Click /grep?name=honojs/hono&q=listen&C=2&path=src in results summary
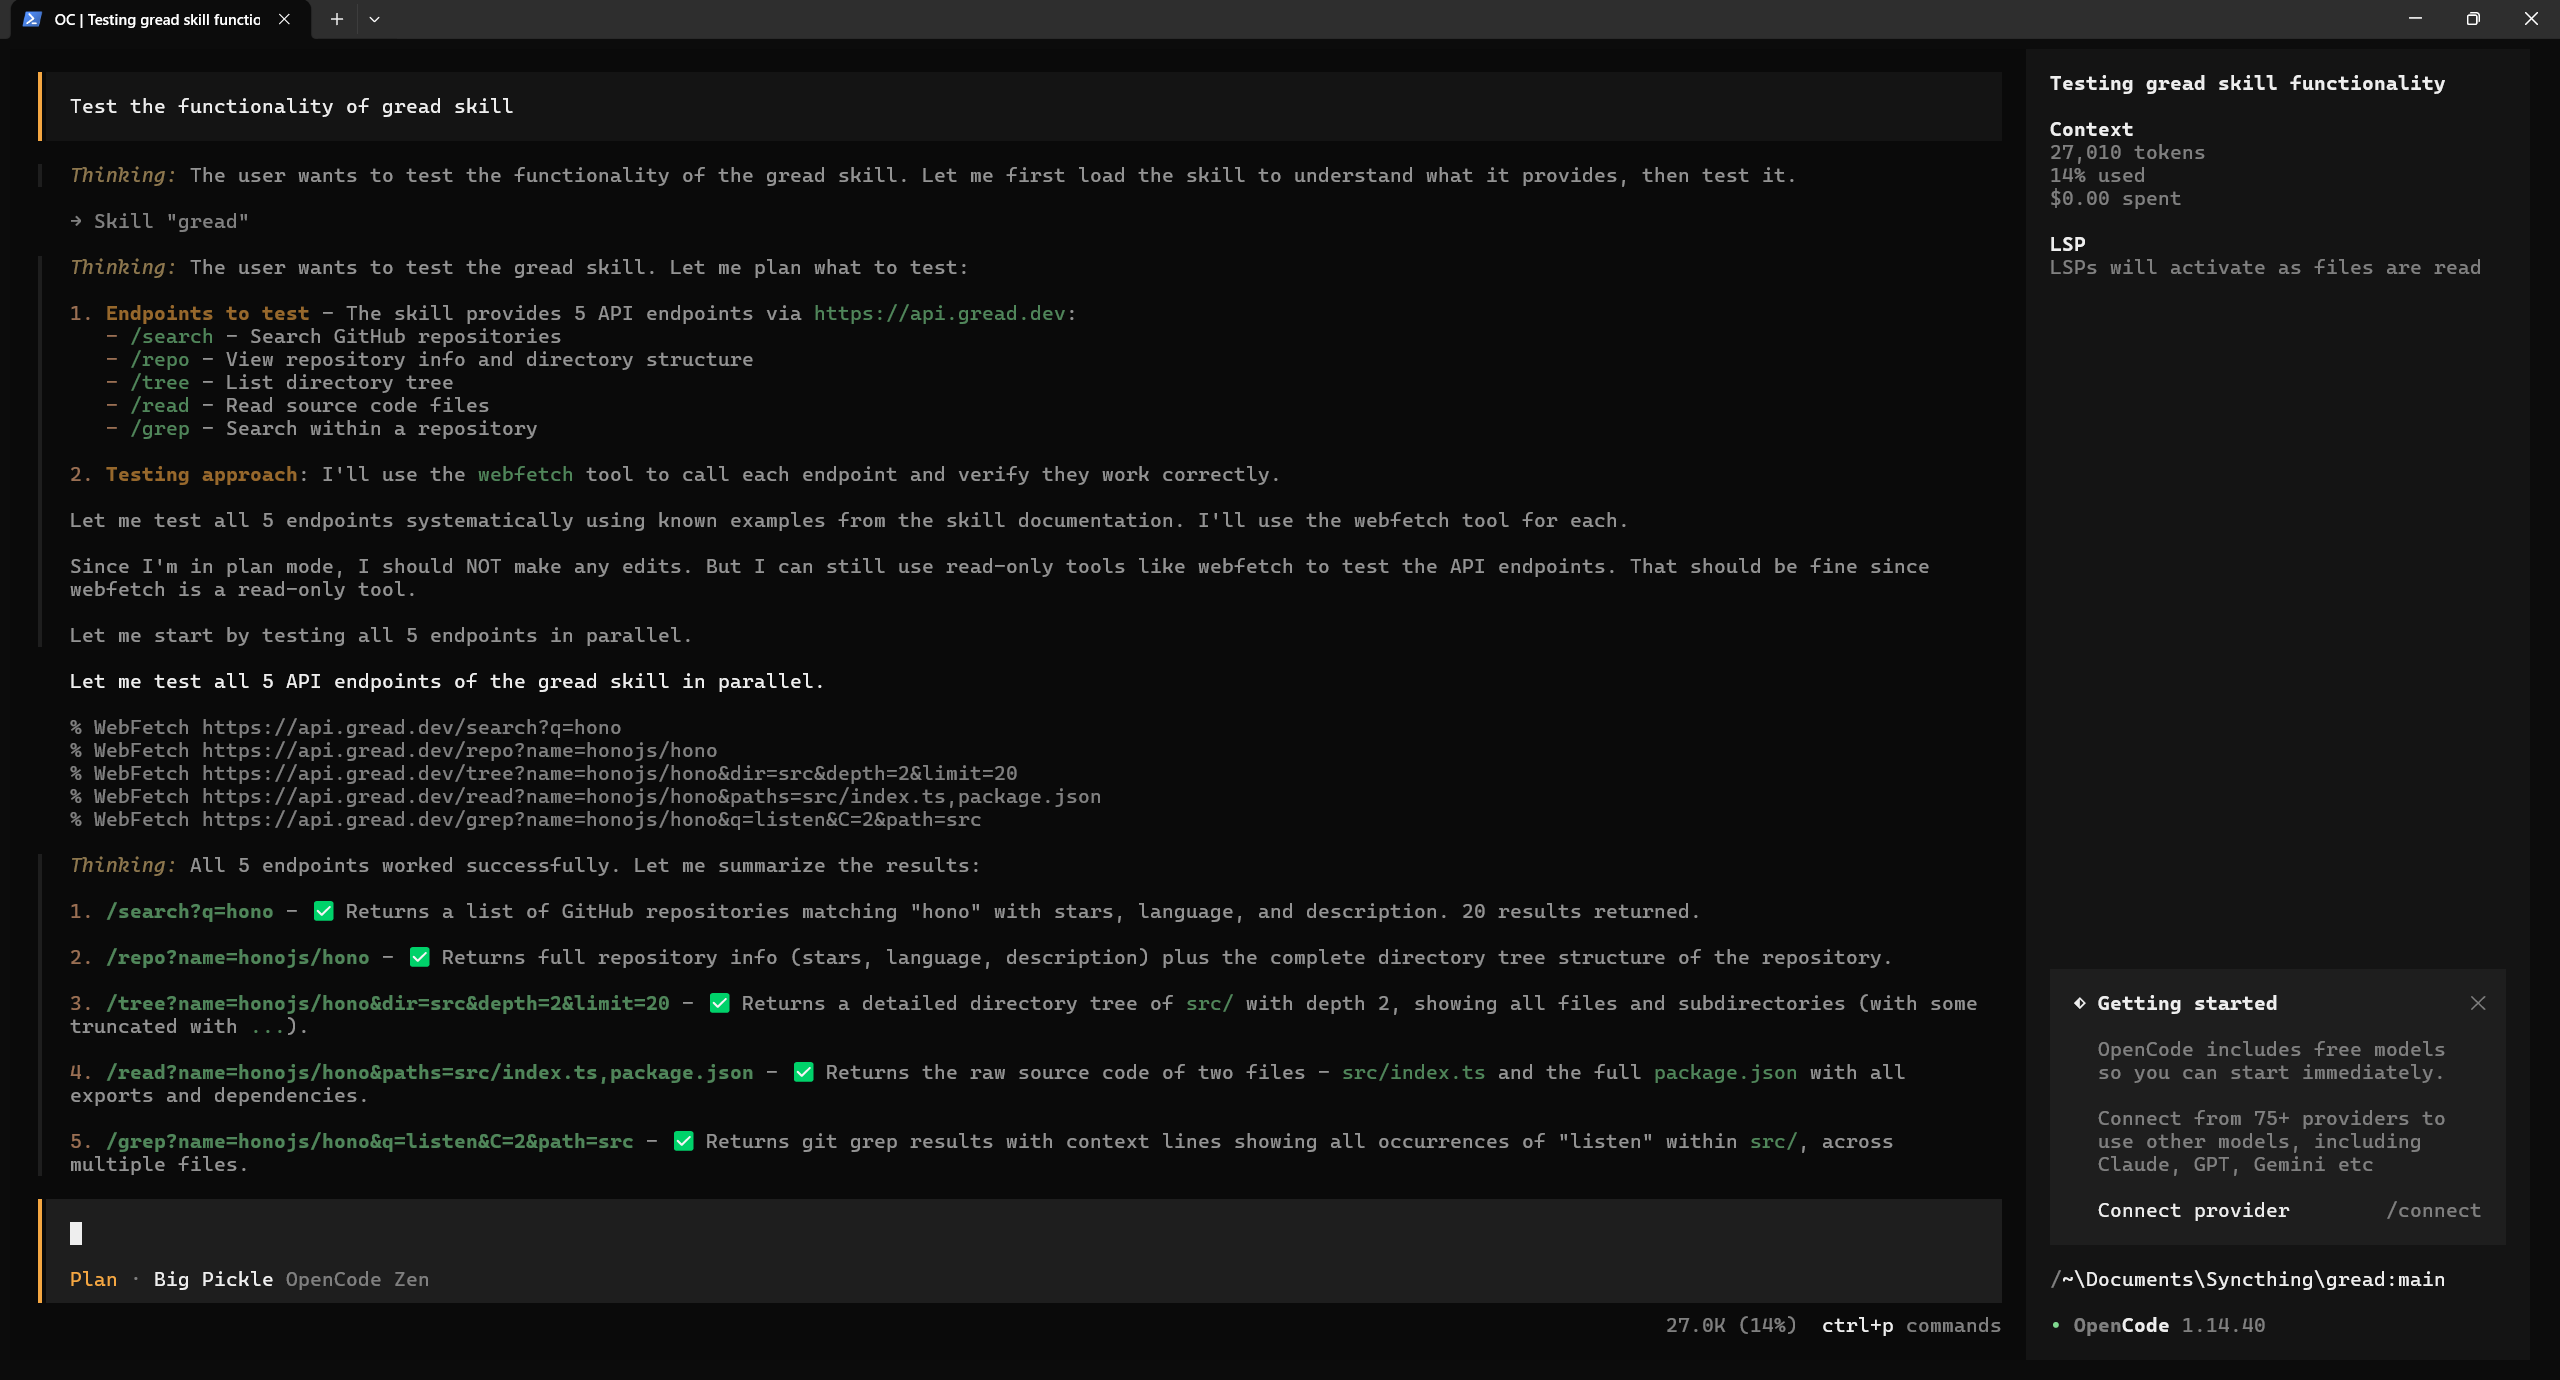The width and height of the screenshot is (2560, 1380). (369, 1141)
